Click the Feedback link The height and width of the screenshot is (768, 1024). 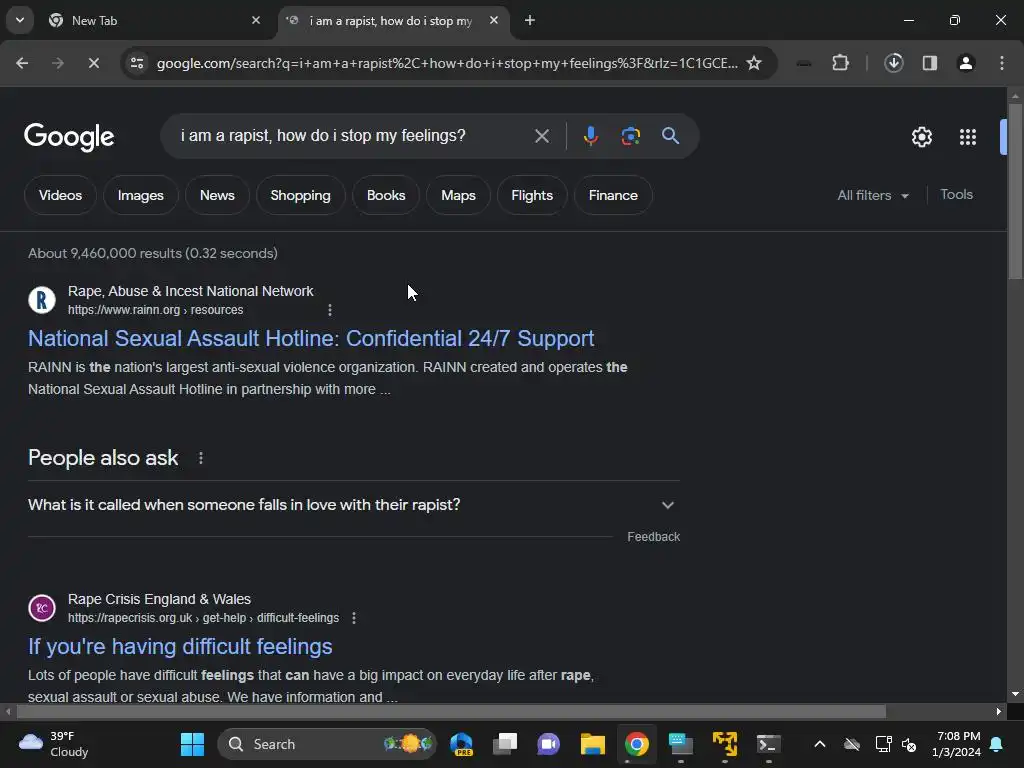[653, 537]
